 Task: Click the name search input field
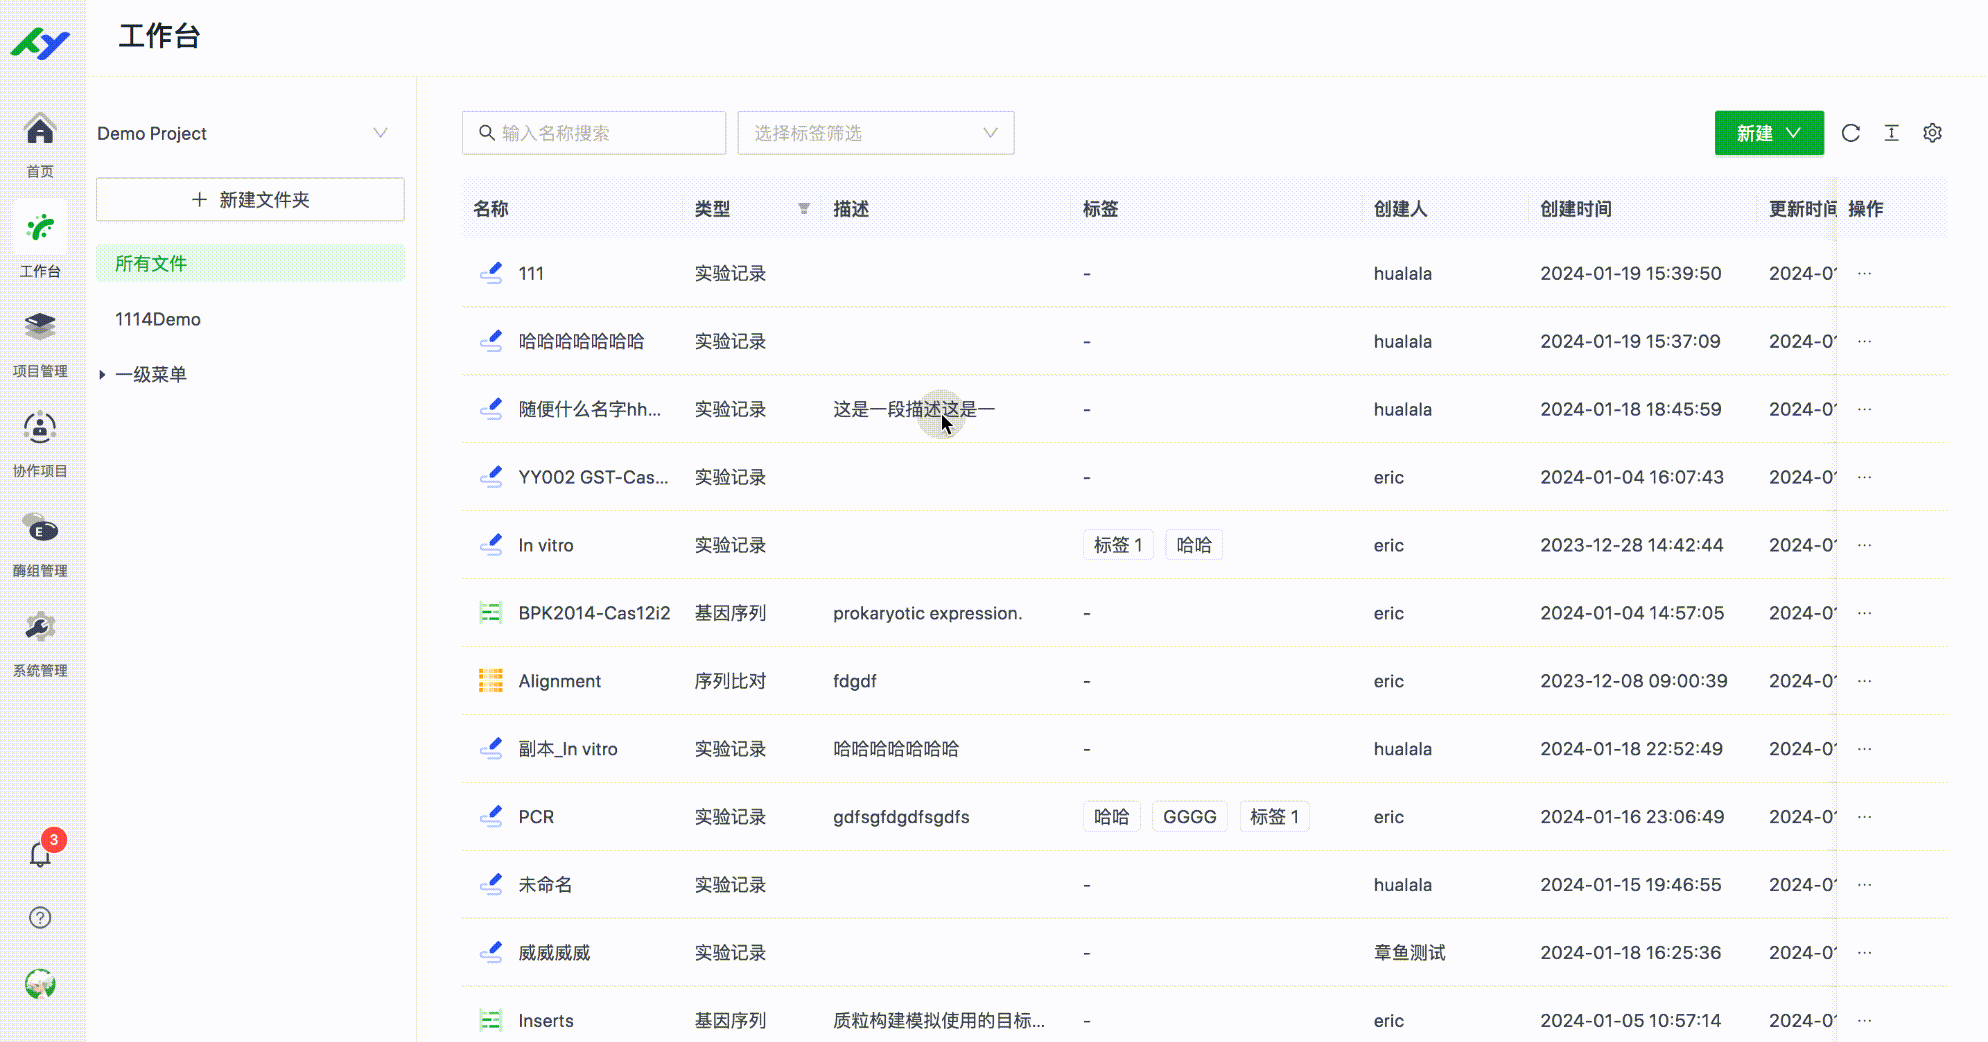click(x=593, y=132)
